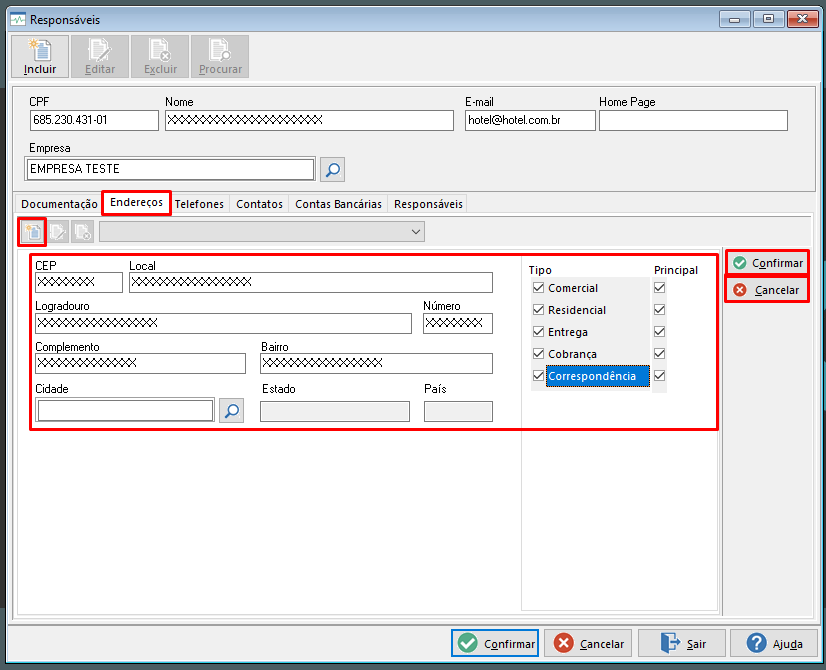
Task: Open the address selection dropdown
Action: point(262,232)
